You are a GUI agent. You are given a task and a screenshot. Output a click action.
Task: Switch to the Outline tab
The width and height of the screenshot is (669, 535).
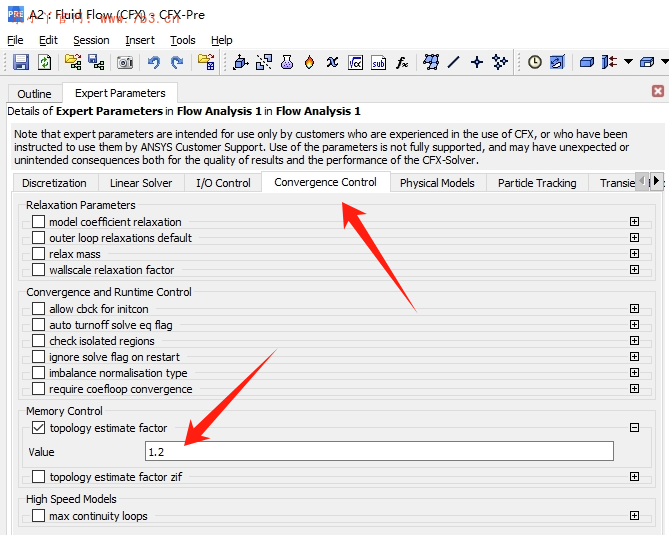tap(34, 94)
